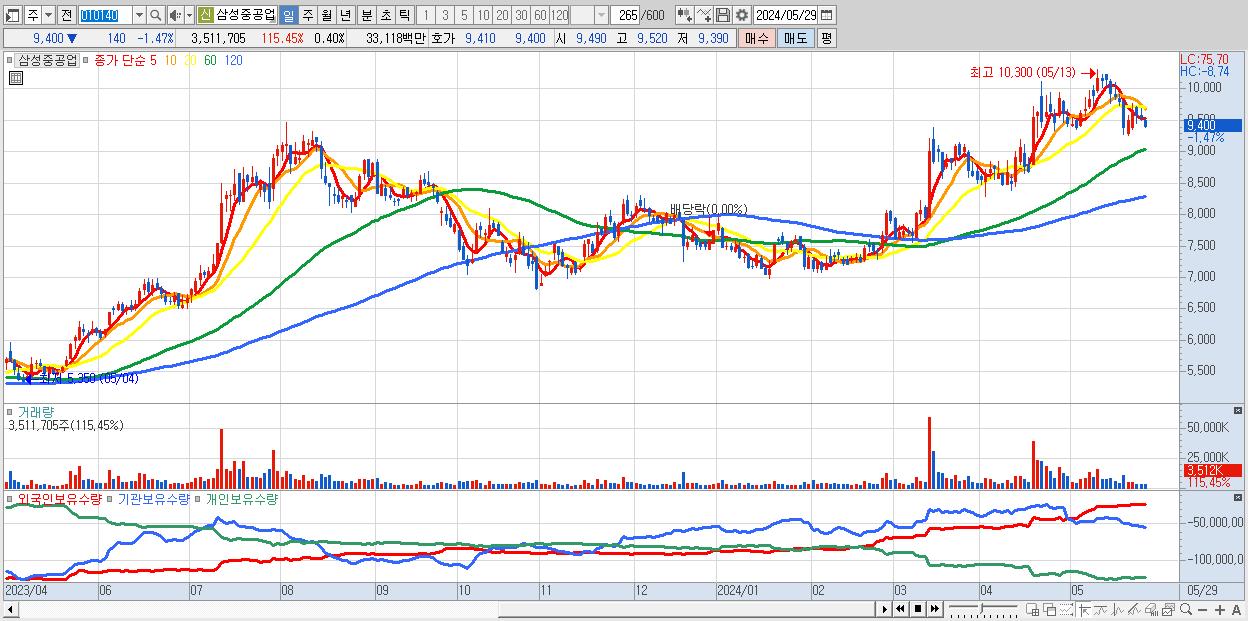
Task: Click the green 60 moving average legend
Action: pos(210,60)
